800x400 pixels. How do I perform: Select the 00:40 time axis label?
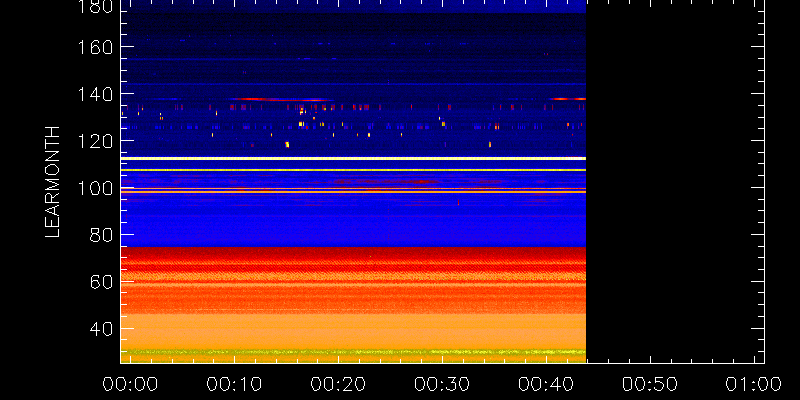(x=546, y=384)
